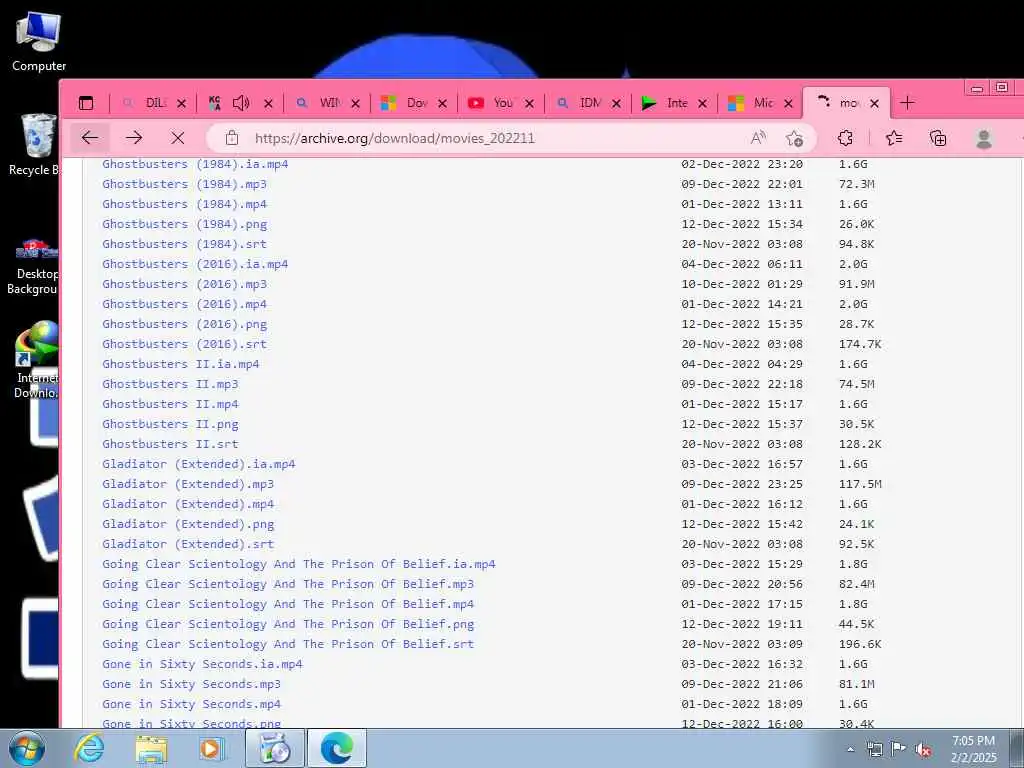Open Windows Media Player in taskbar
This screenshot has height=768, width=1024.
(x=212, y=748)
